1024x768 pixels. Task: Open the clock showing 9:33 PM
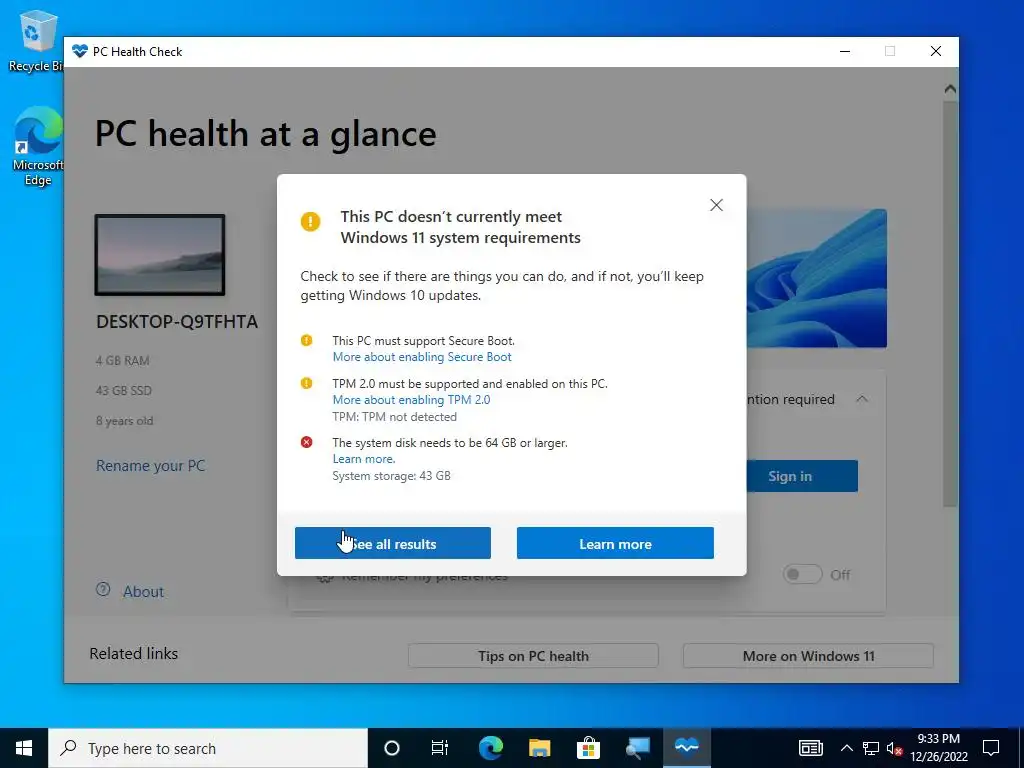point(938,748)
